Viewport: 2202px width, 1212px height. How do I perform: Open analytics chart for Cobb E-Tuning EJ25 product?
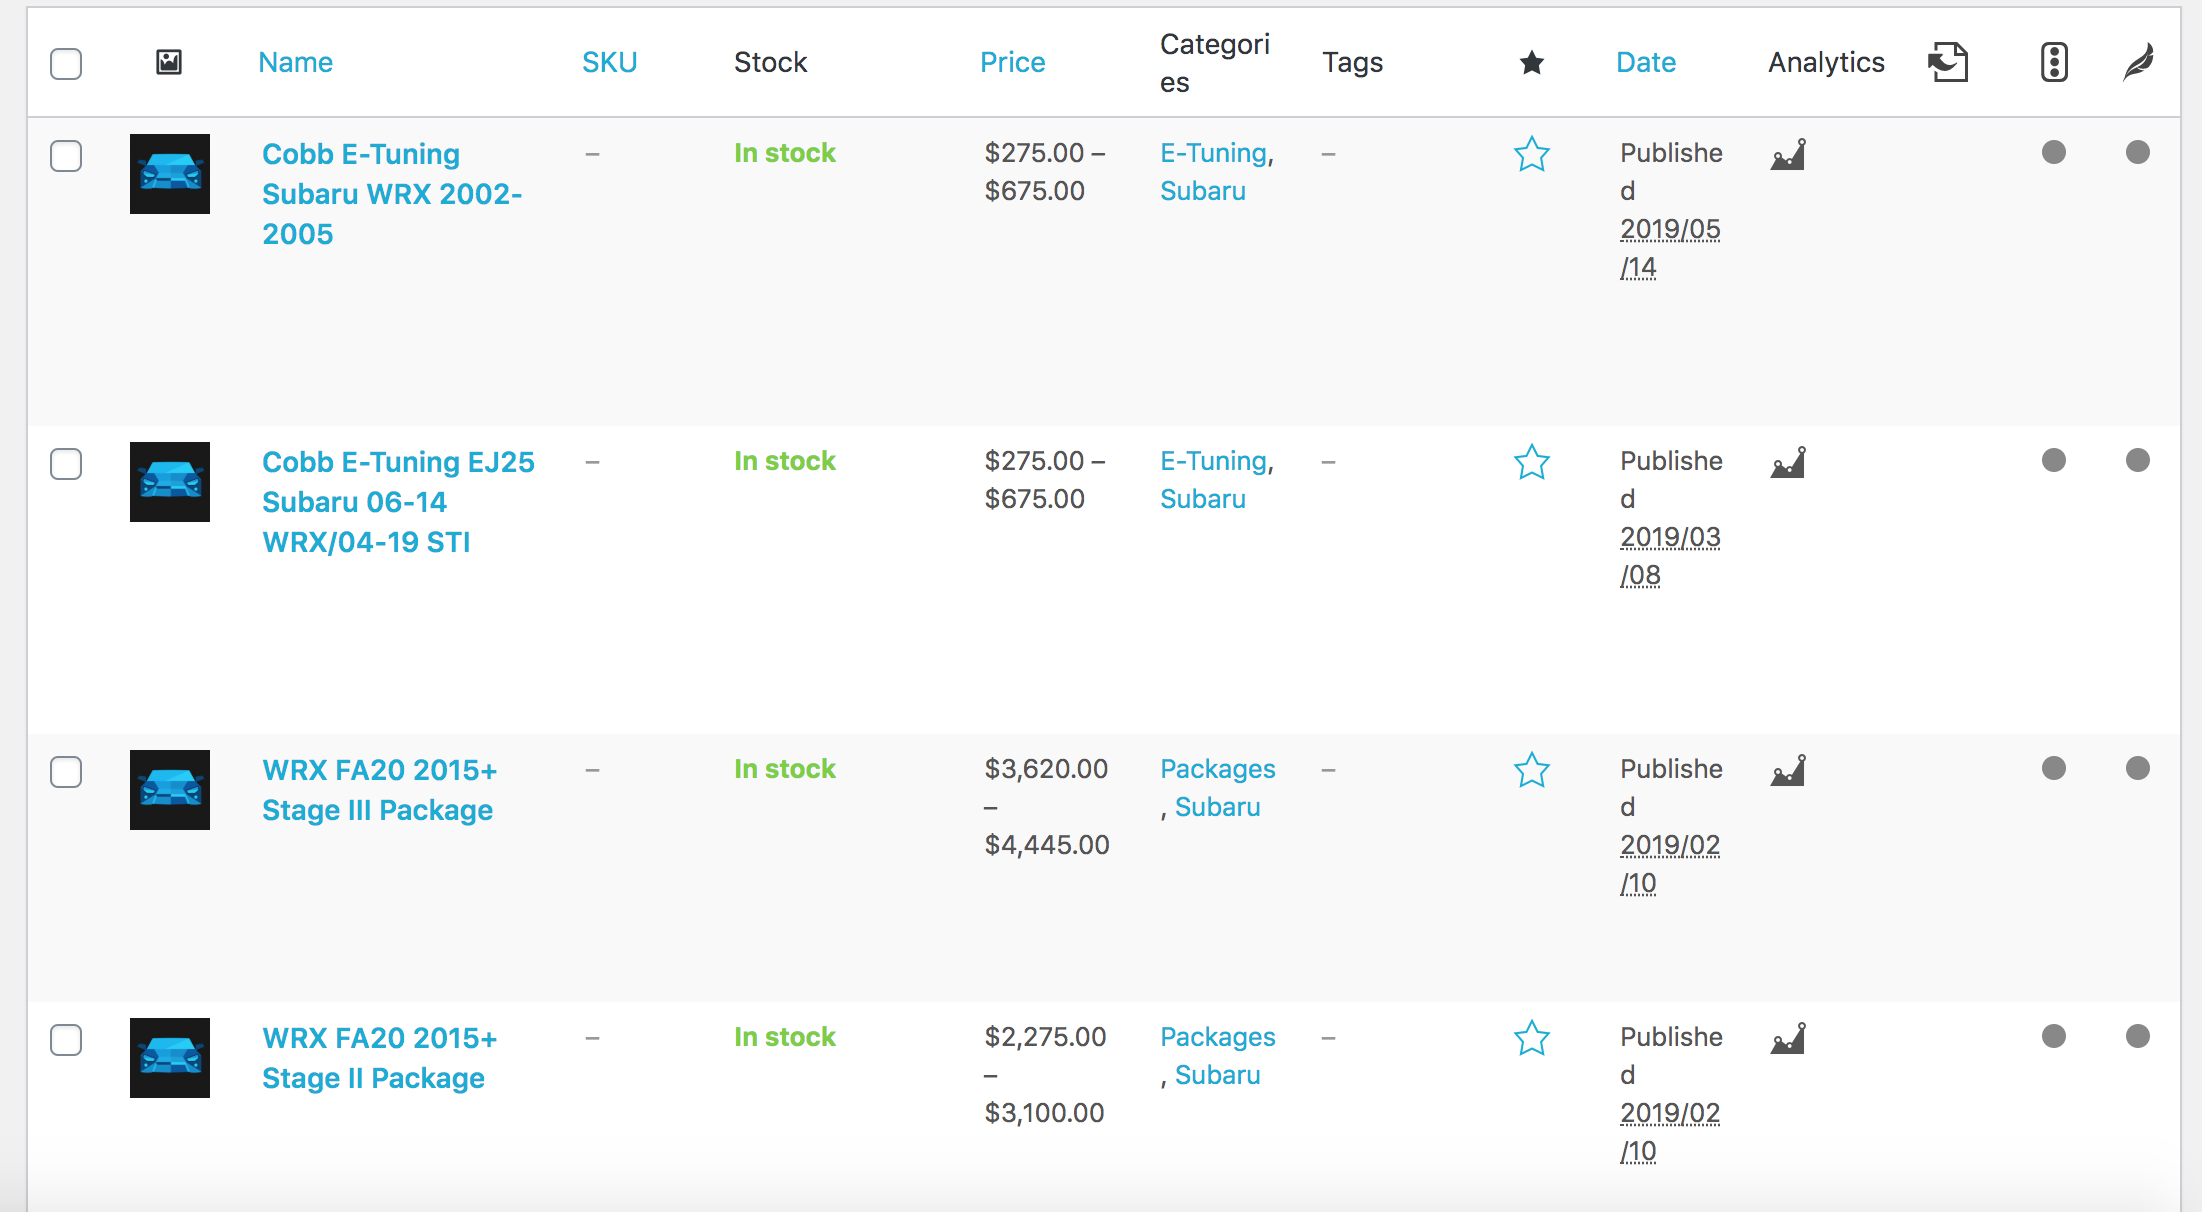click(1788, 462)
